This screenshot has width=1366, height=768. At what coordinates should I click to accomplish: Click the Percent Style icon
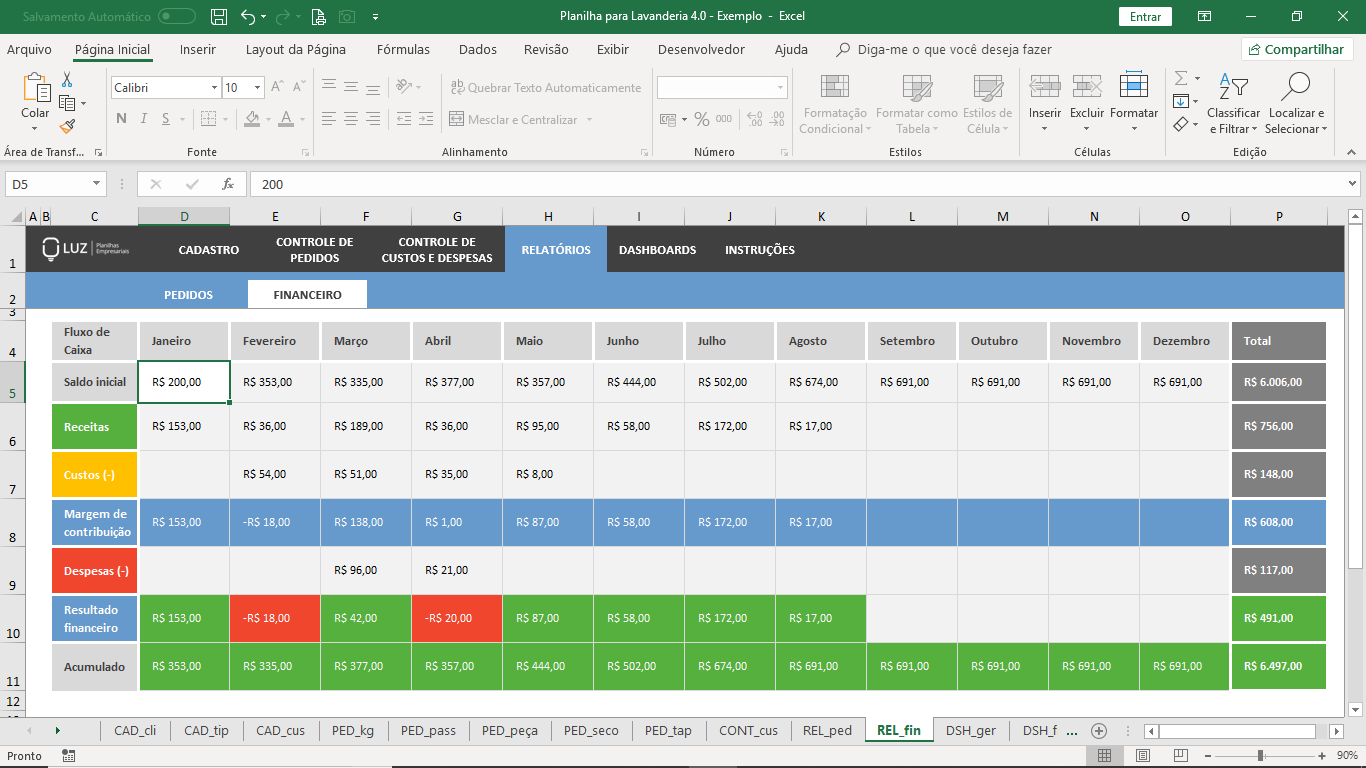702,119
